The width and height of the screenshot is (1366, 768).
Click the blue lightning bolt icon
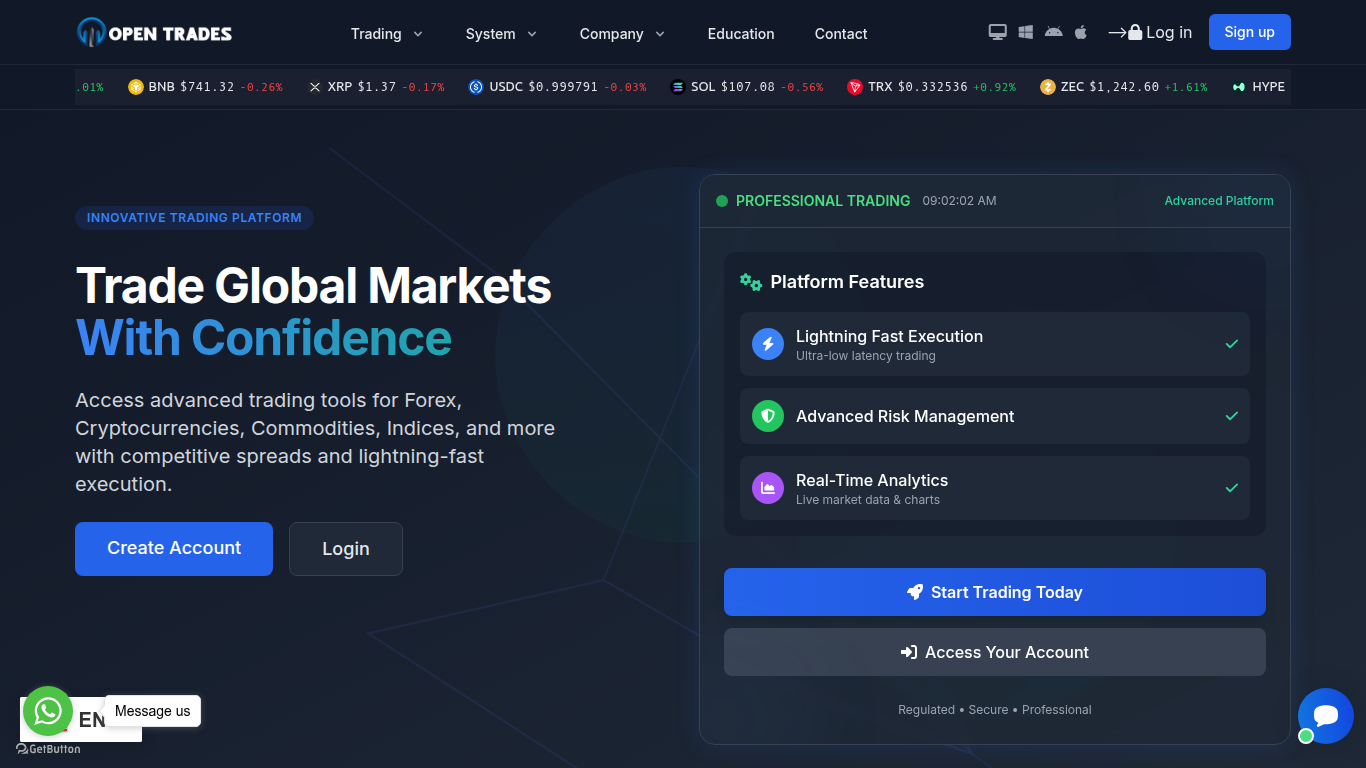tap(768, 344)
